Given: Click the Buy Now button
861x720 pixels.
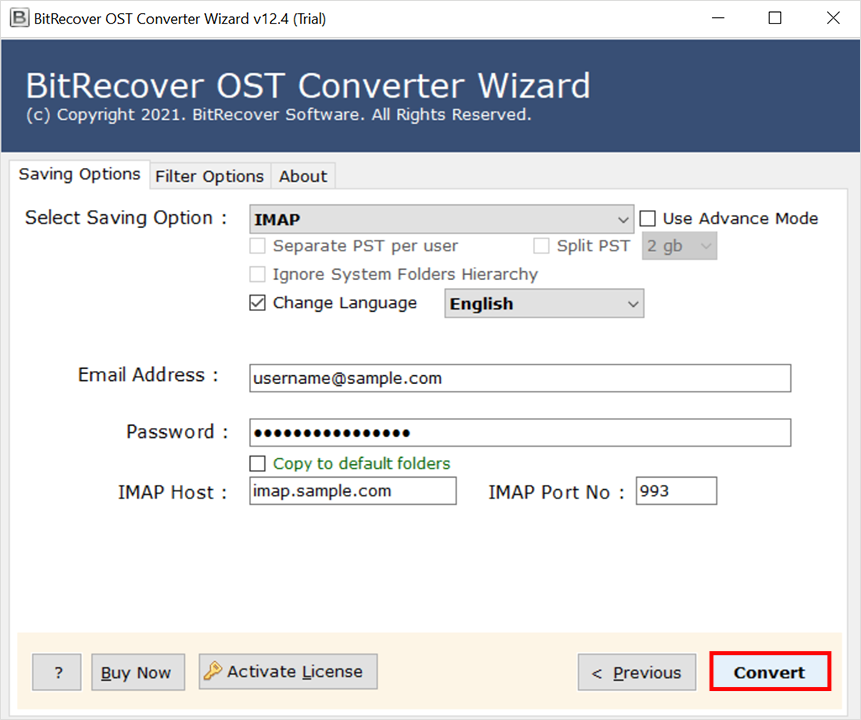Looking at the screenshot, I should point(138,672).
